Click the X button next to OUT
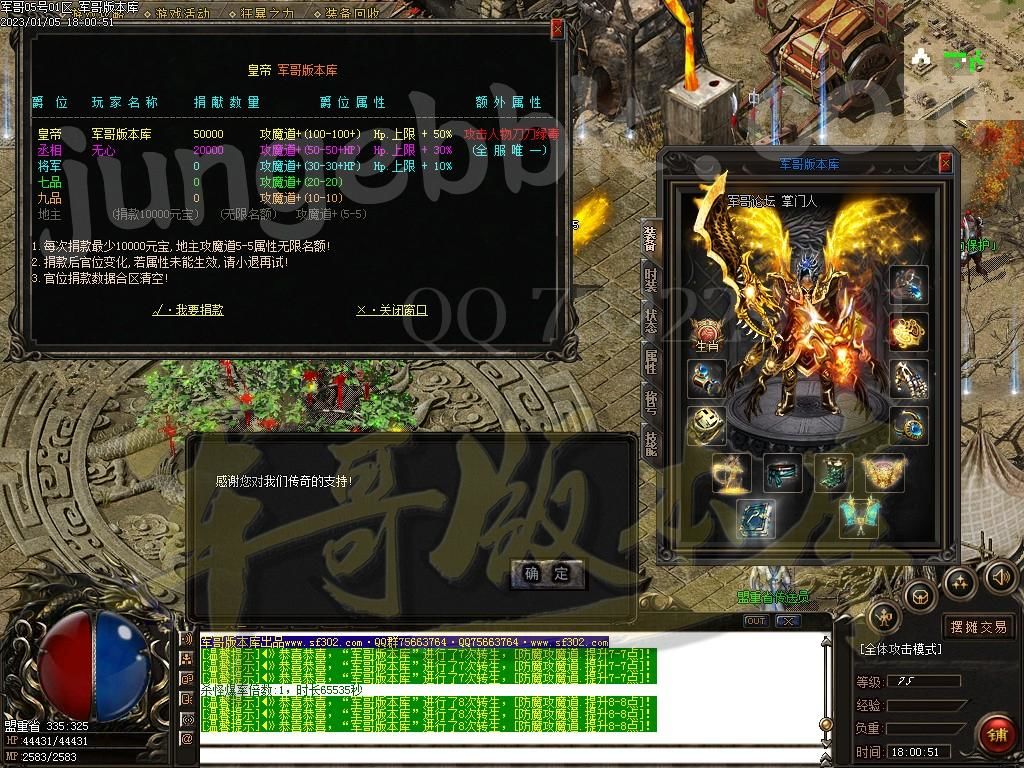The width and height of the screenshot is (1024, 768). coord(788,621)
